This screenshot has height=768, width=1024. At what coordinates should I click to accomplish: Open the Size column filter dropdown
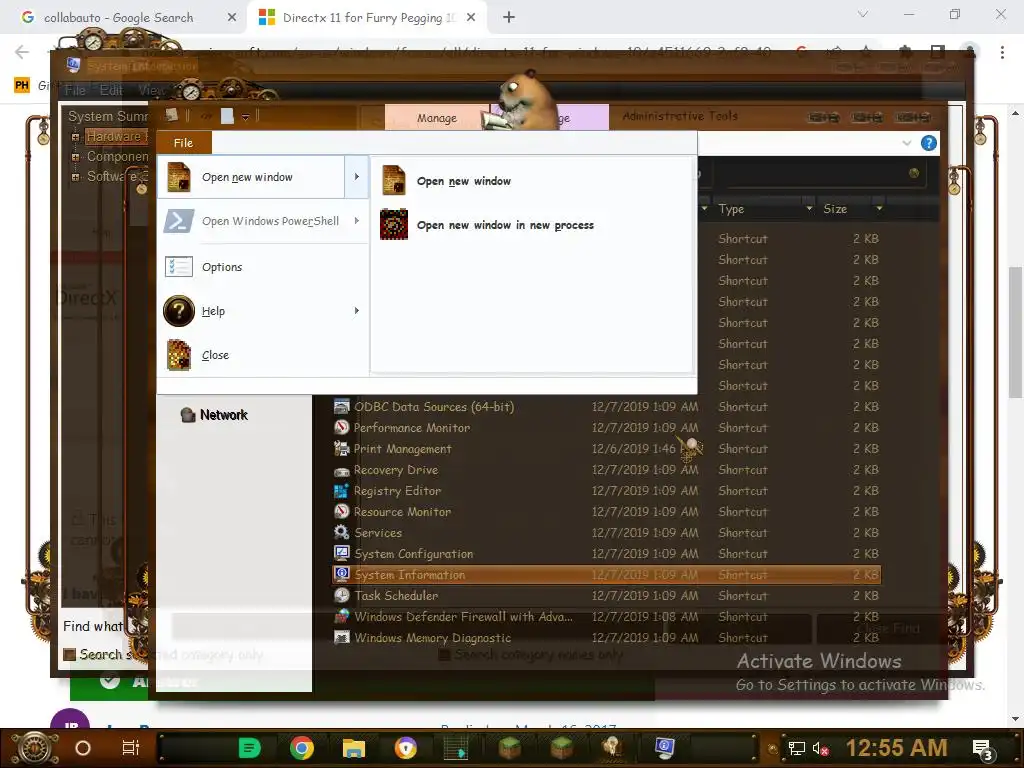(879, 208)
